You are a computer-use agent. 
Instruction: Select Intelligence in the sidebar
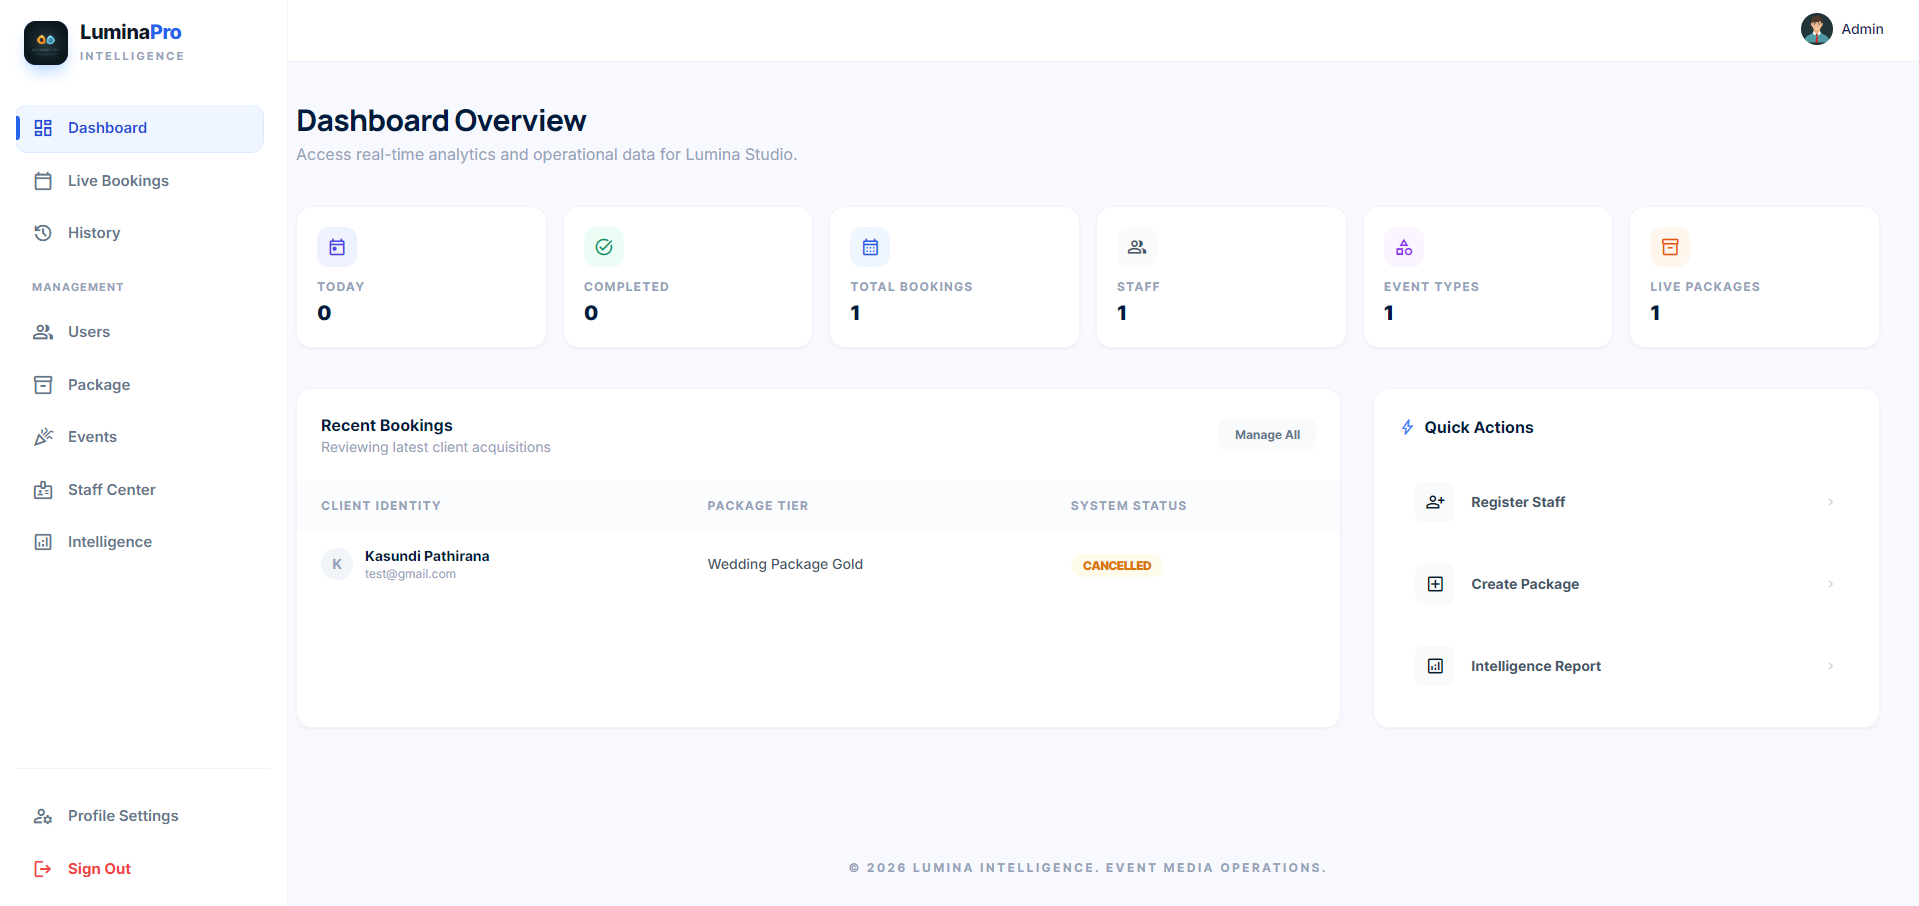[140, 542]
